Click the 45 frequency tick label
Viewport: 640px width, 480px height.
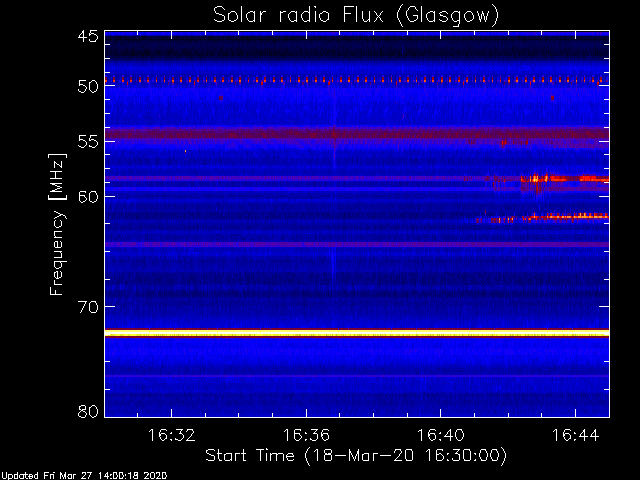coord(88,37)
